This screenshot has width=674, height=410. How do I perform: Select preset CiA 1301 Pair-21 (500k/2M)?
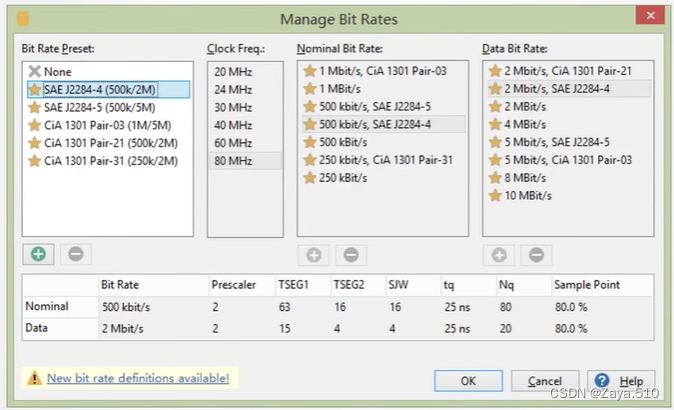tap(108, 143)
